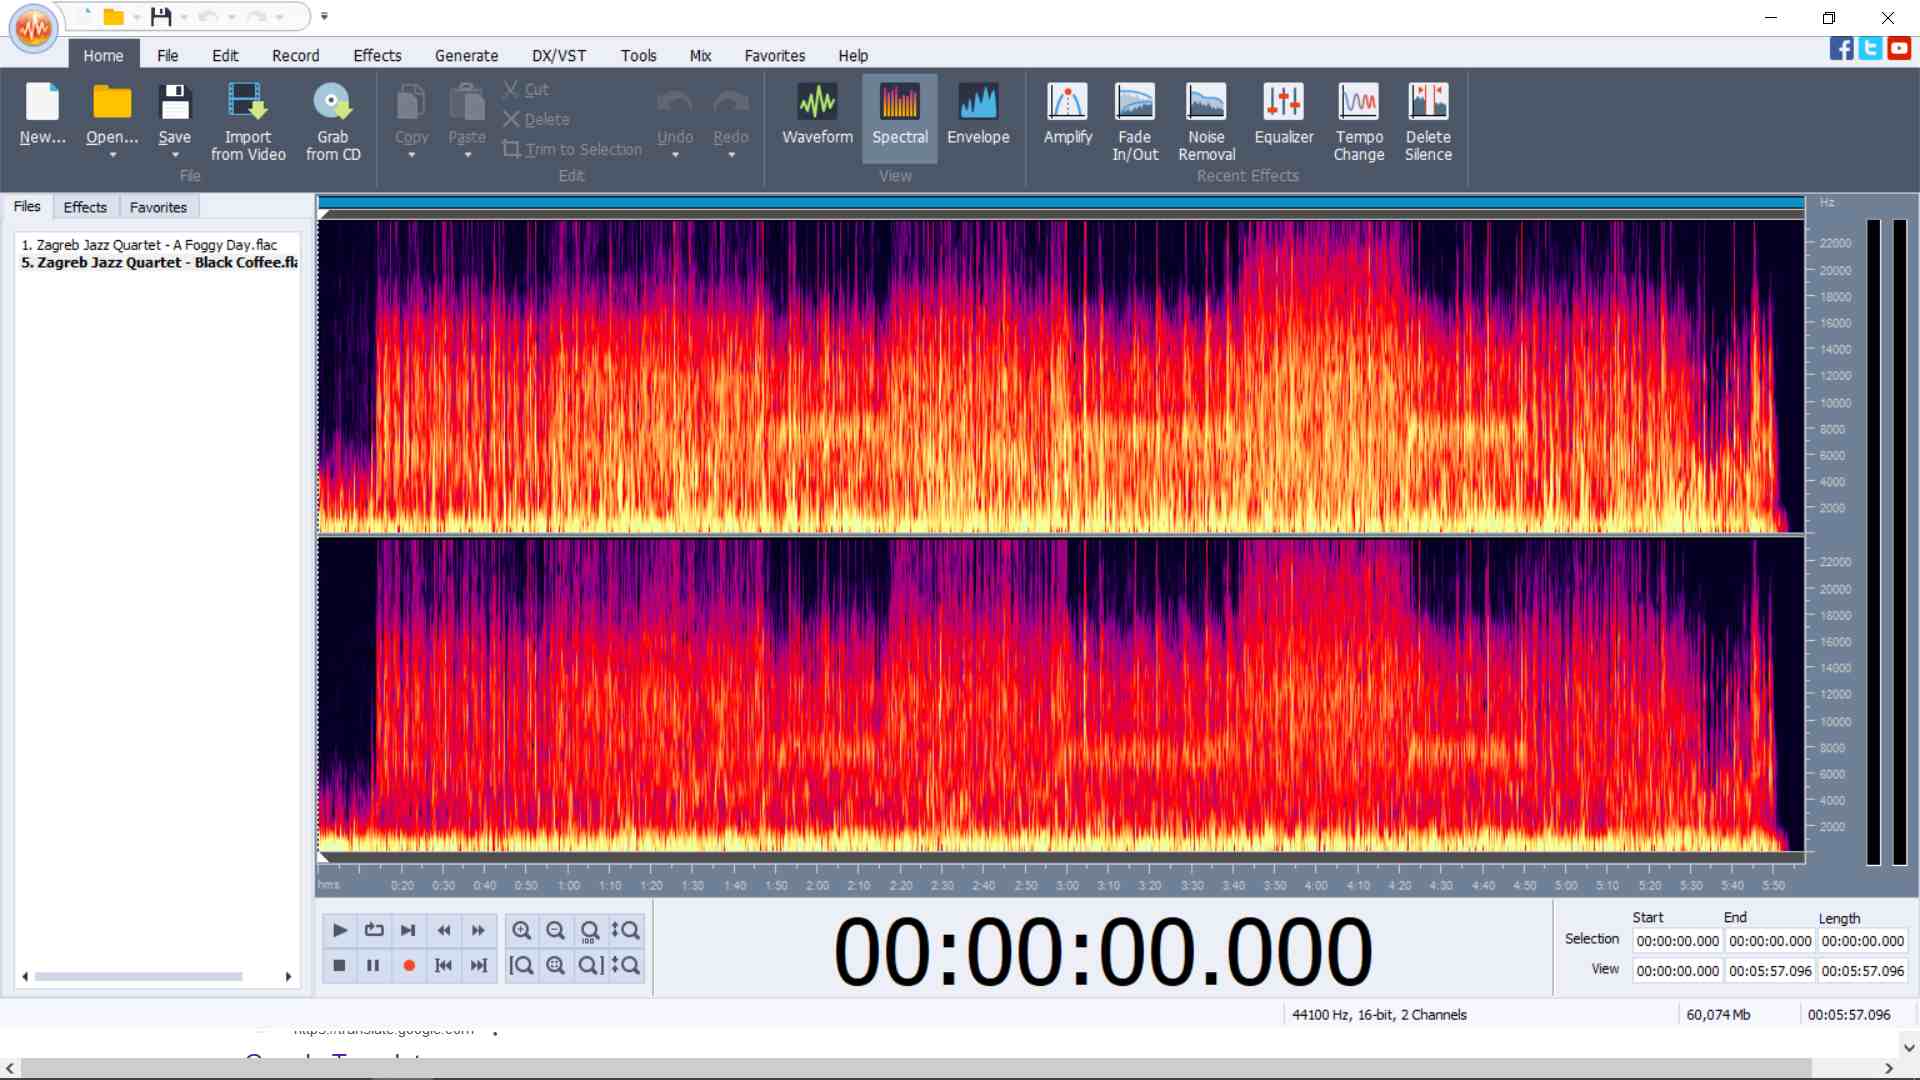1920x1080 pixels.
Task: Click the file list horizontal scrollbar
Action: [x=138, y=976]
